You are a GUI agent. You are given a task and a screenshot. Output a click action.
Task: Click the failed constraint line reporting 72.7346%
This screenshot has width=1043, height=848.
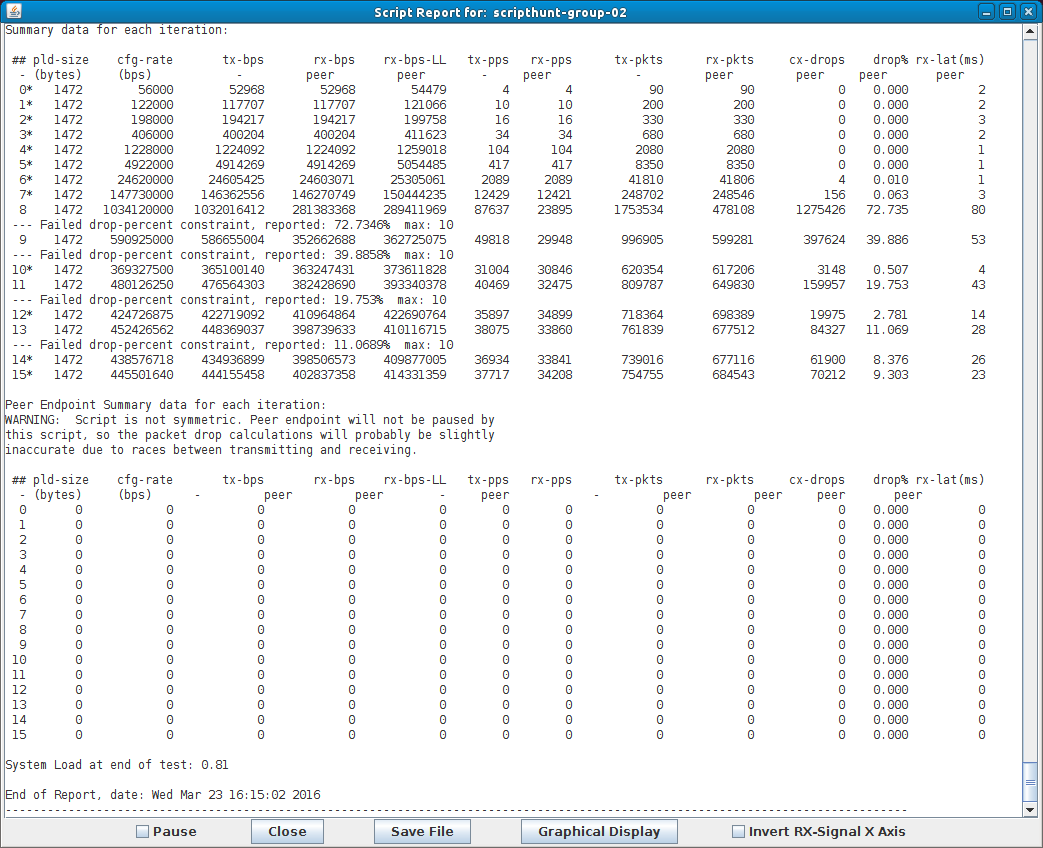tap(229, 225)
